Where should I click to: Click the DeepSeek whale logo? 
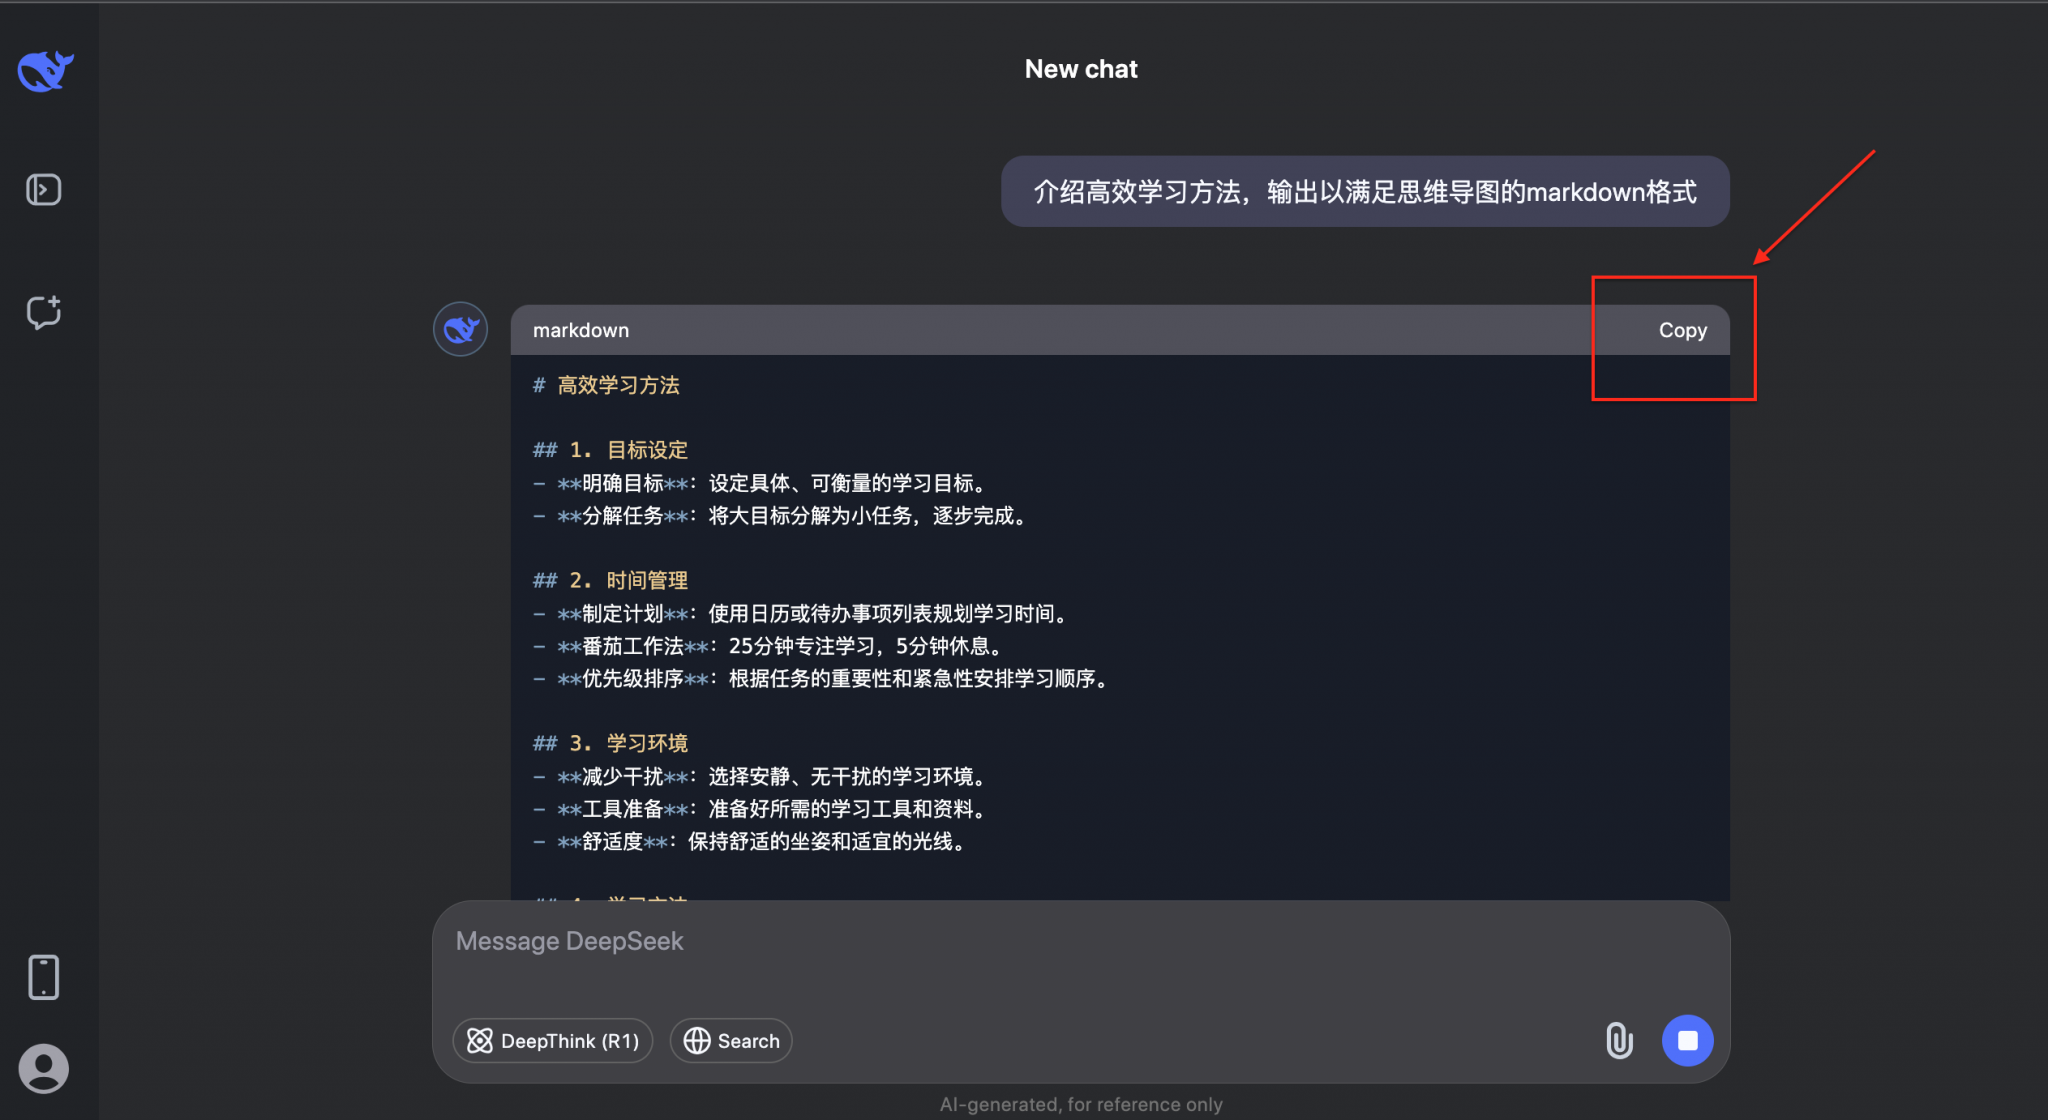pyautogui.click(x=45, y=70)
